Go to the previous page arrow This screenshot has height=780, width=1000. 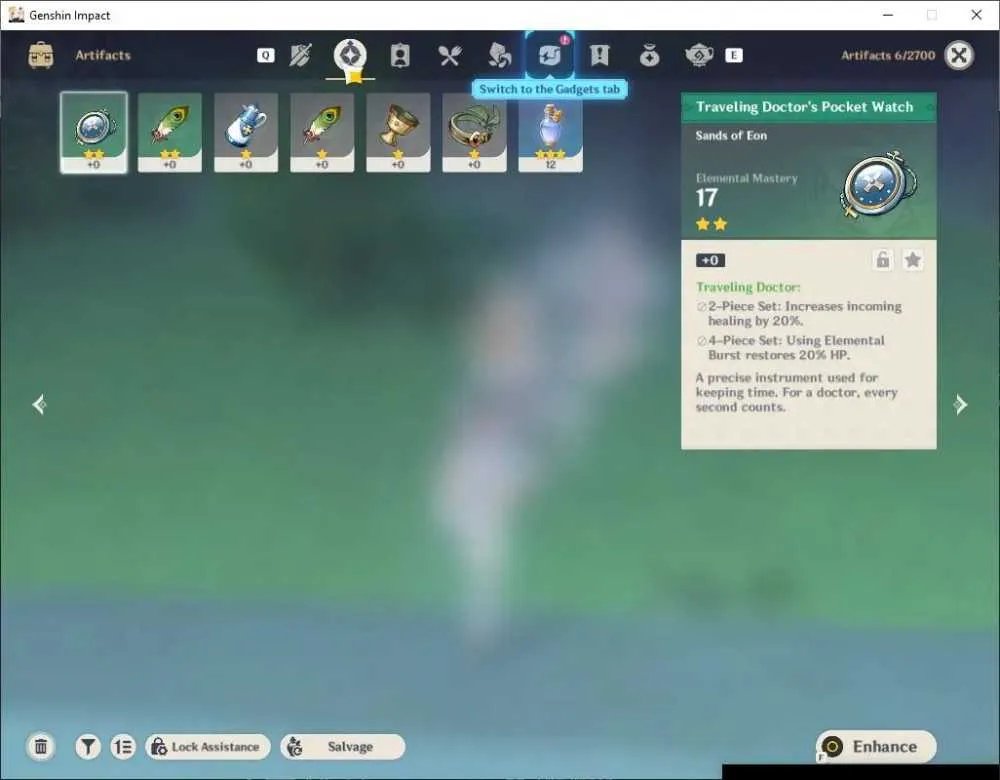[39, 404]
